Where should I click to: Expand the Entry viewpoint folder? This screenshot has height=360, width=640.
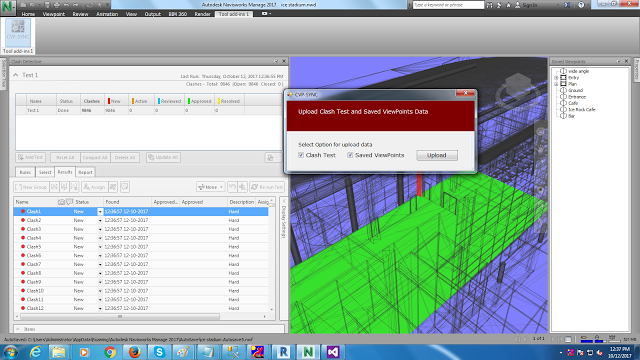tap(556, 78)
